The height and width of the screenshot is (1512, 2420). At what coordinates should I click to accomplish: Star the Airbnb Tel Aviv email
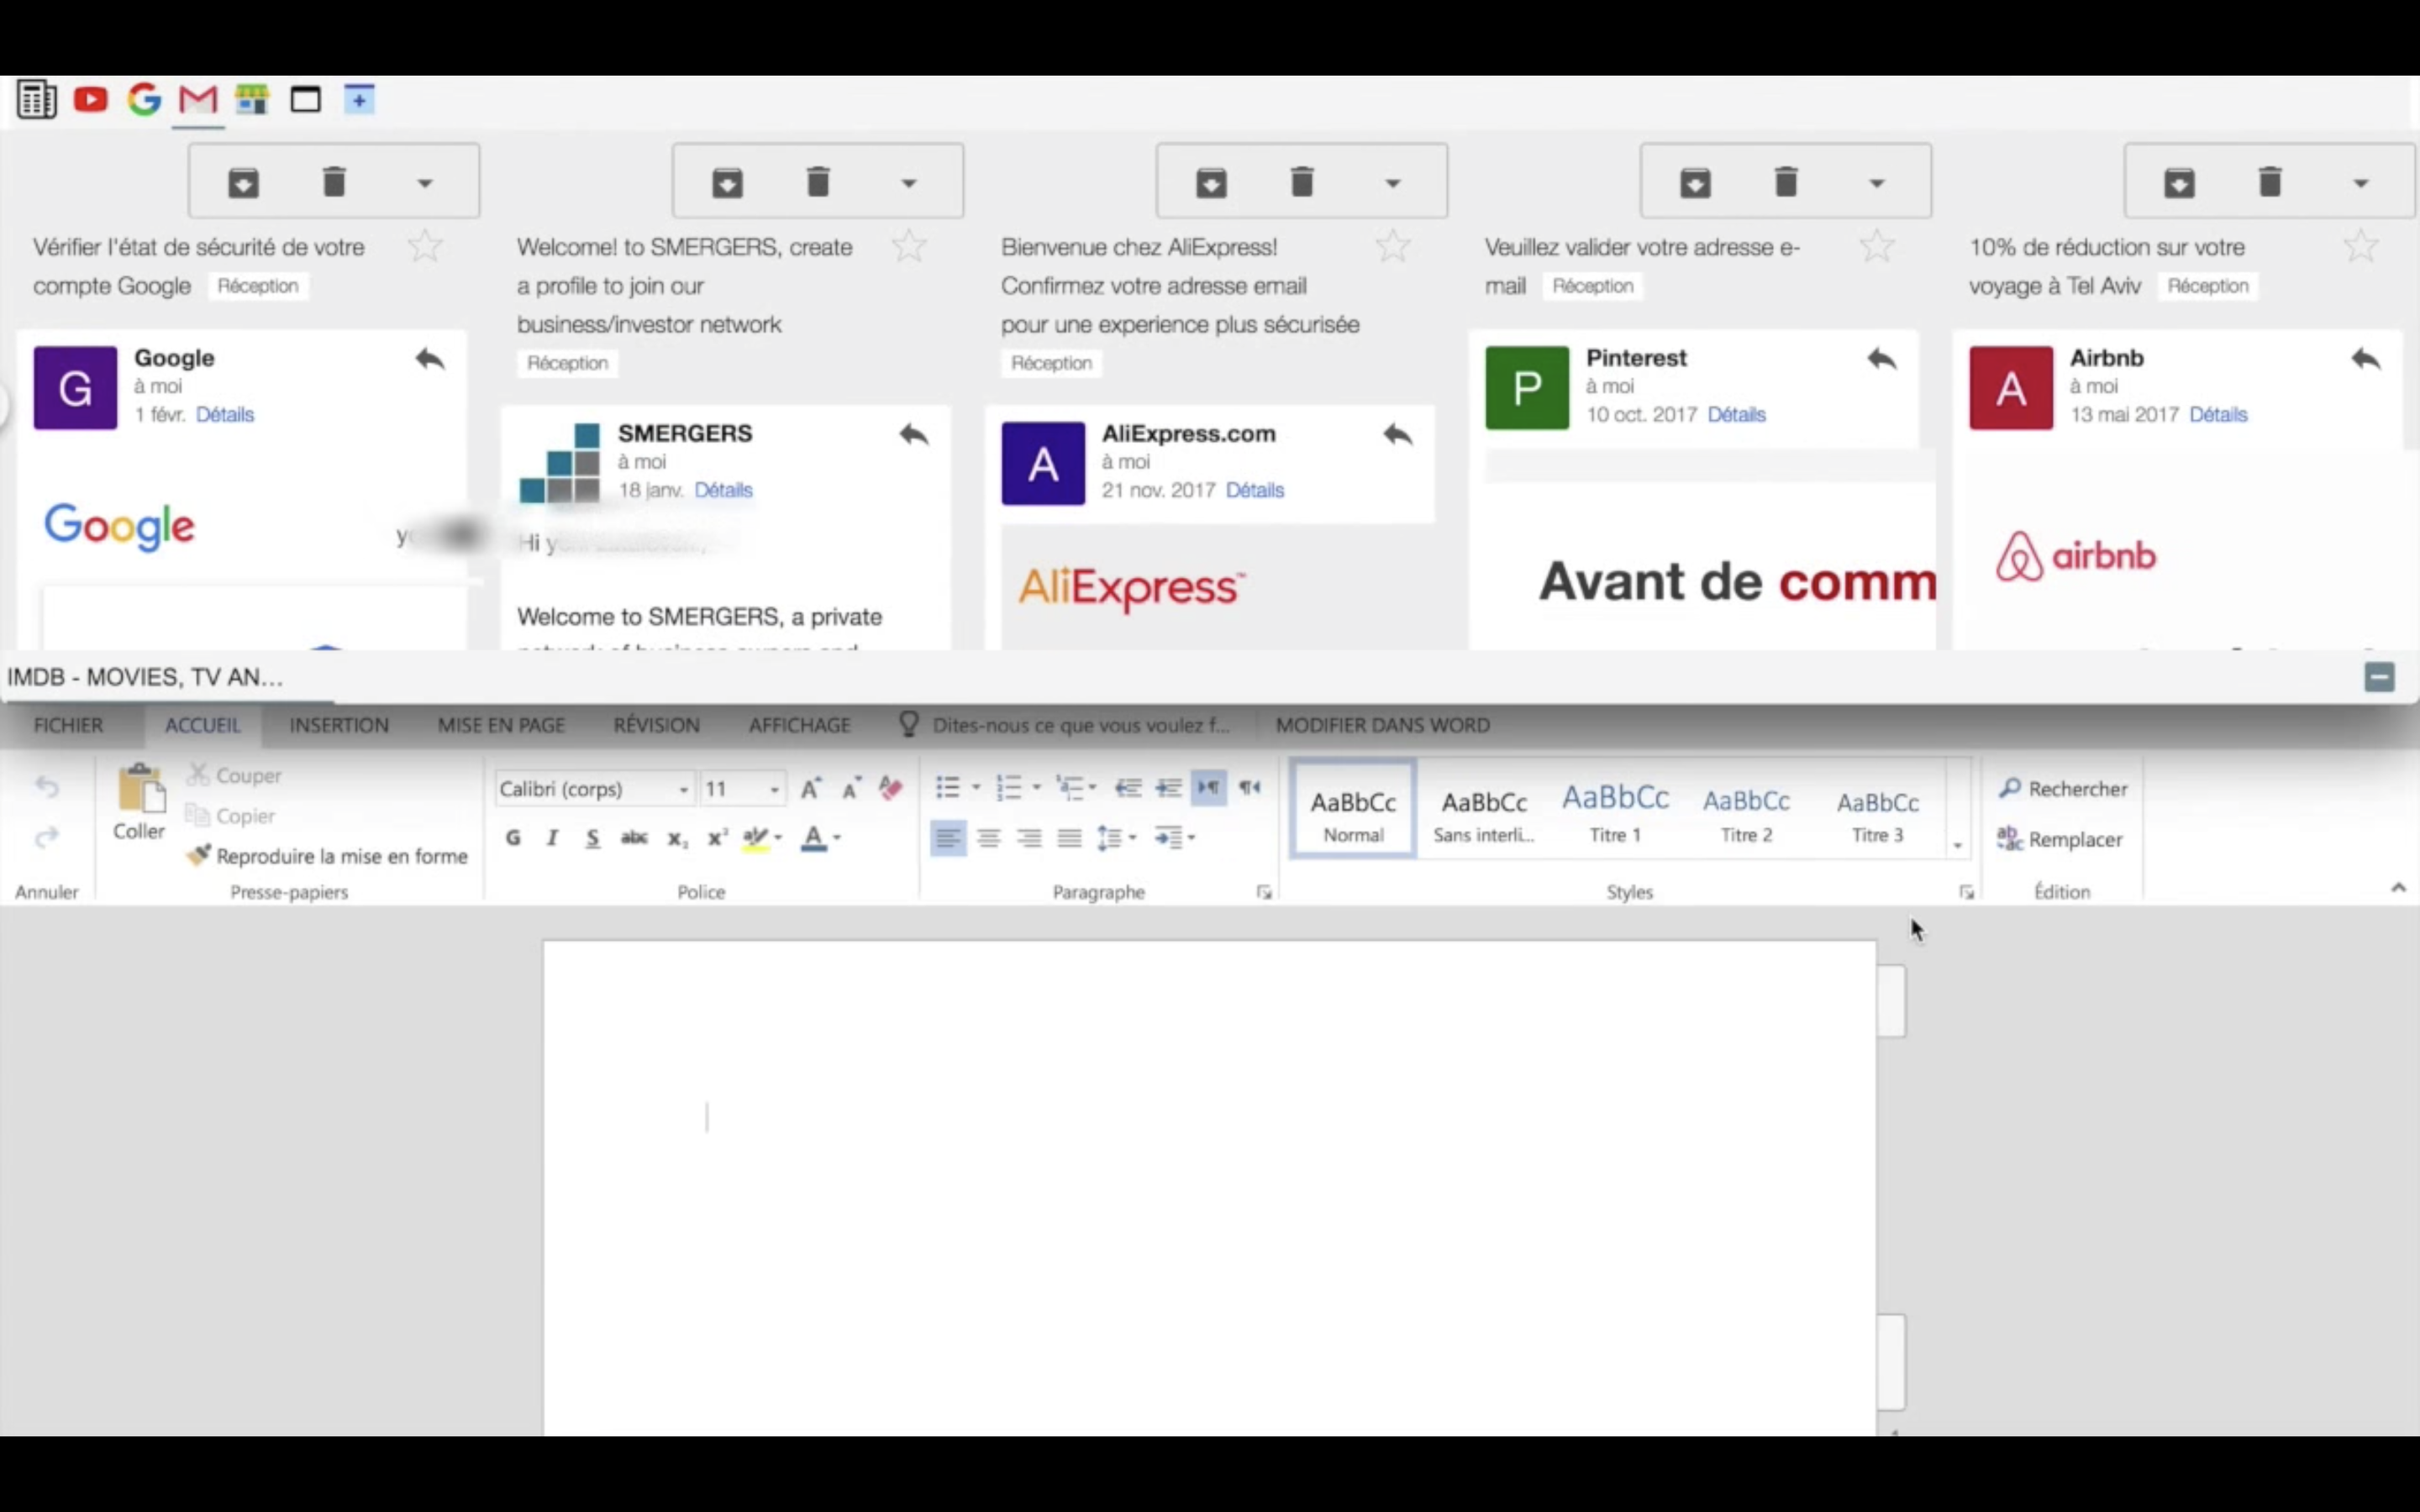[2360, 246]
